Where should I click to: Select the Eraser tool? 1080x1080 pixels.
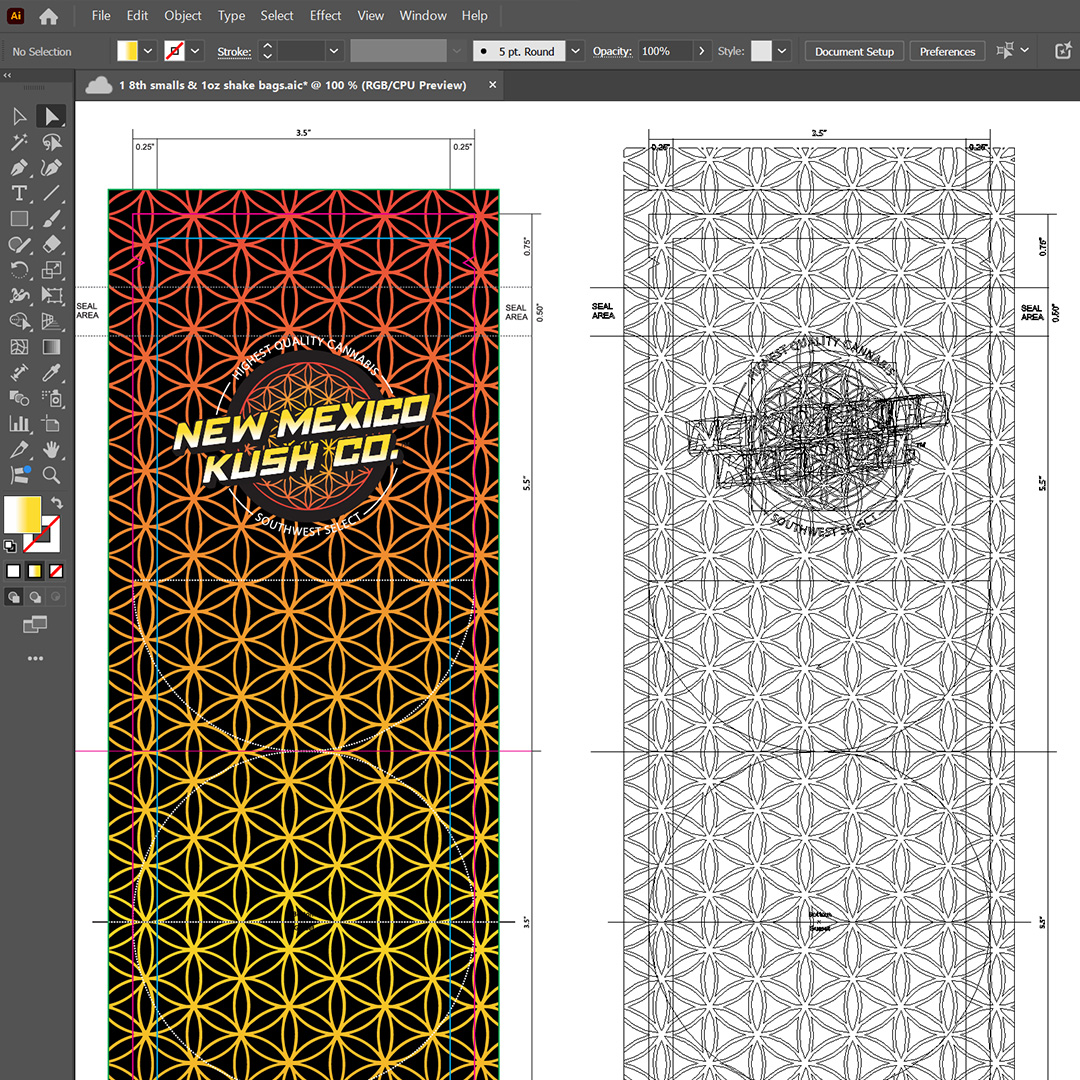pyautogui.click(x=51, y=245)
